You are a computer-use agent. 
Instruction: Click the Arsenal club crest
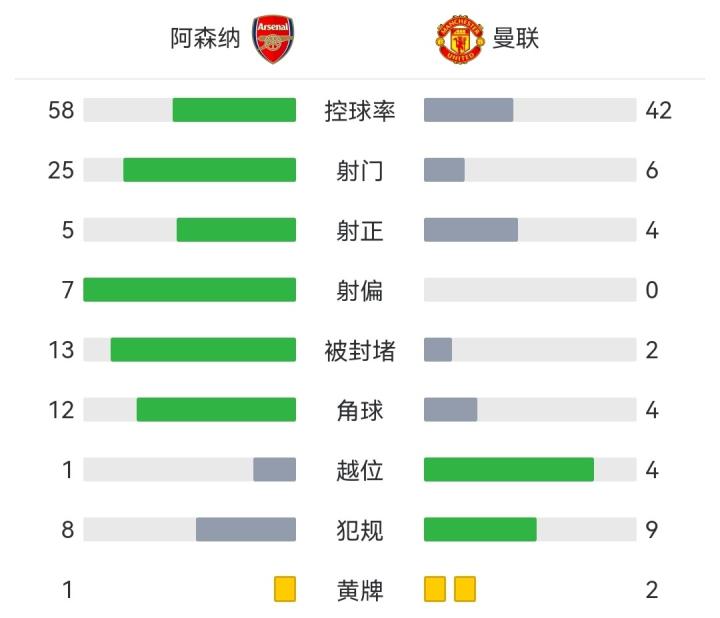coord(273,40)
